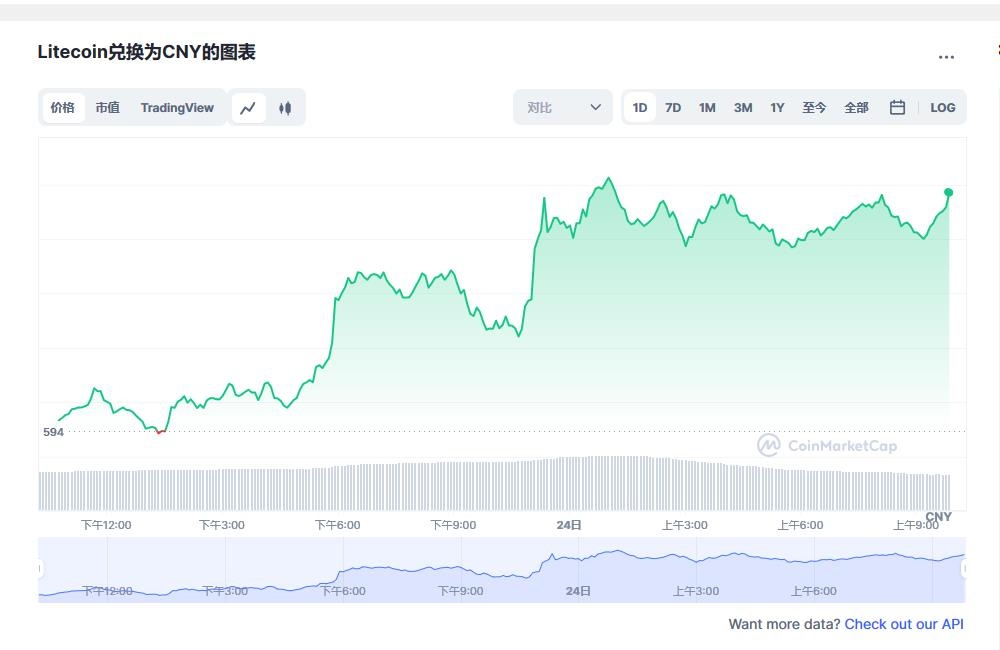Open the 对比 compare dropdown
This screenshot has height=650, width=1000.
(563, 108)
